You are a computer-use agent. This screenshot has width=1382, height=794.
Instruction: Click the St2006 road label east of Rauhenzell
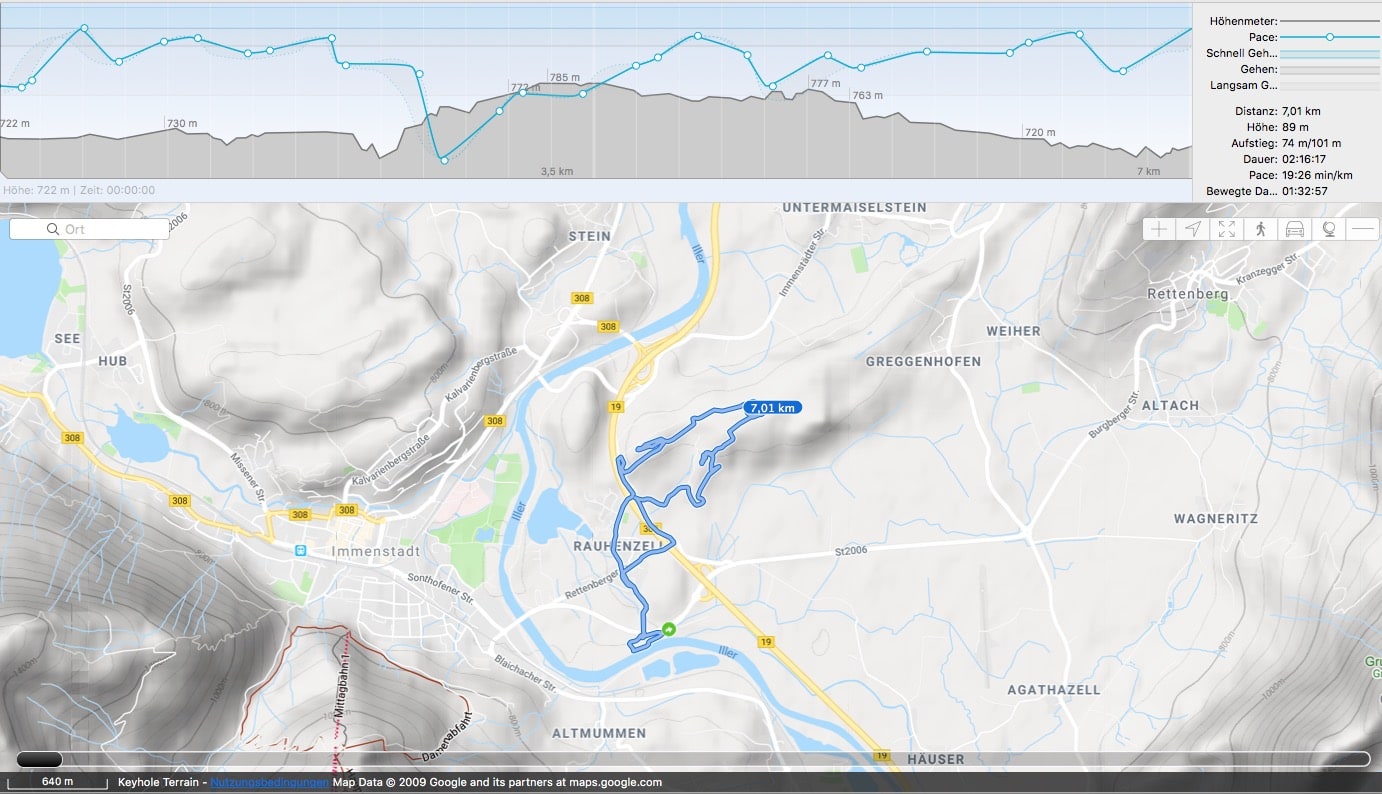click(x=853, y=551)
